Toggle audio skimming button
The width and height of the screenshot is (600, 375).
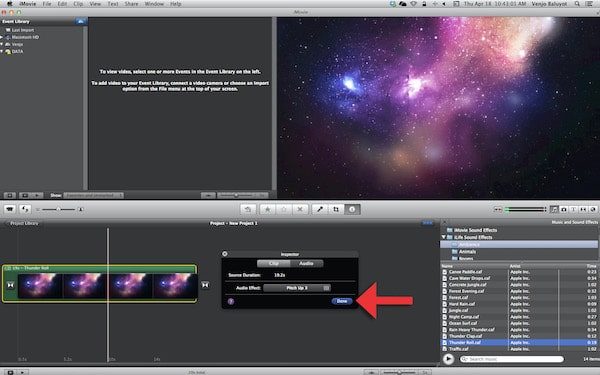(497, 209)
